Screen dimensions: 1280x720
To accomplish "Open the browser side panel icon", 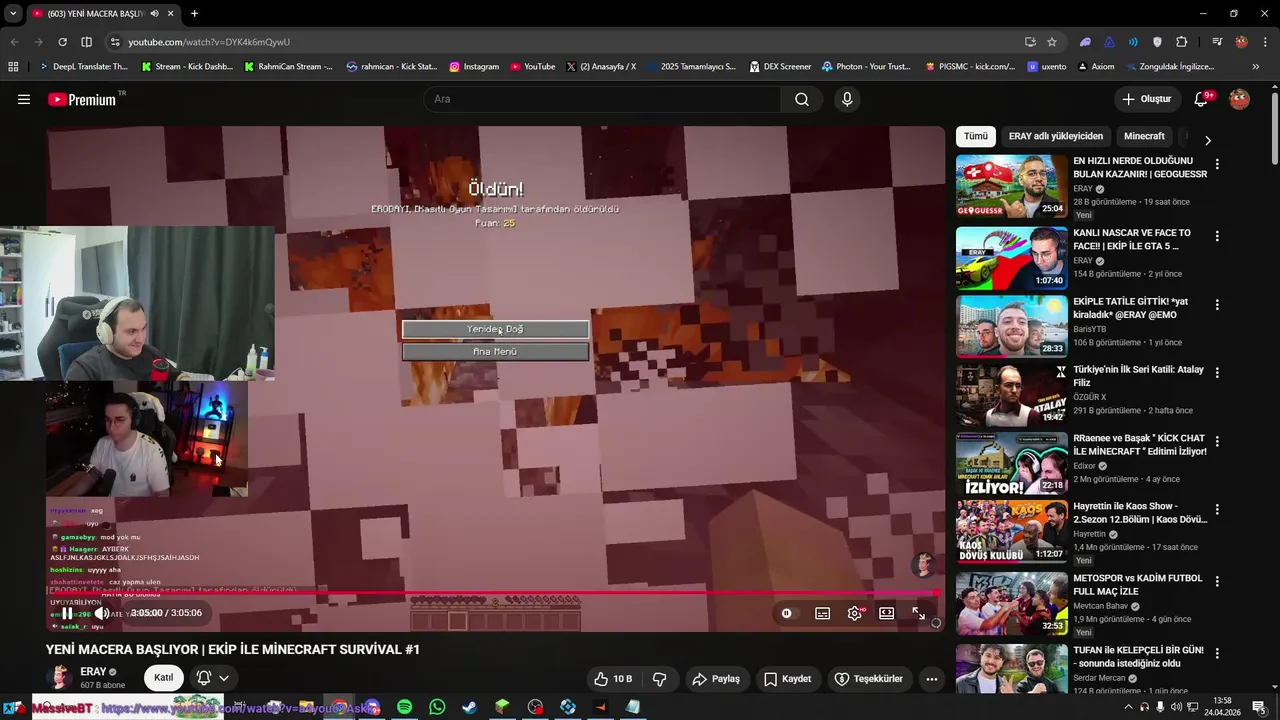I will pyautogui.click(x=86, y=42).
